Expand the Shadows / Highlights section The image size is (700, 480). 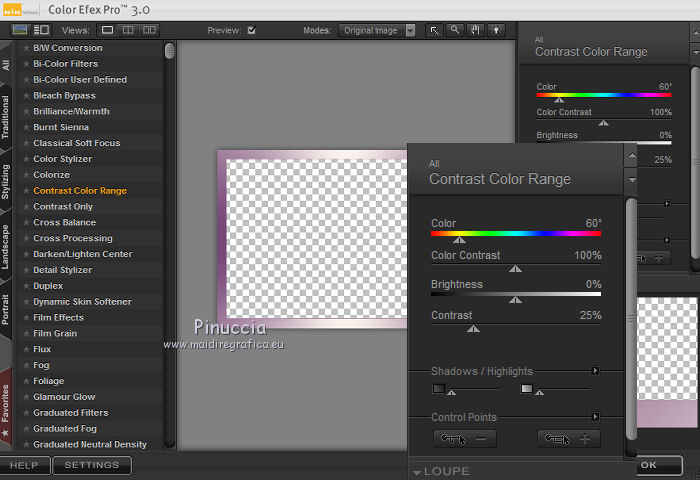tap(595, 371)
